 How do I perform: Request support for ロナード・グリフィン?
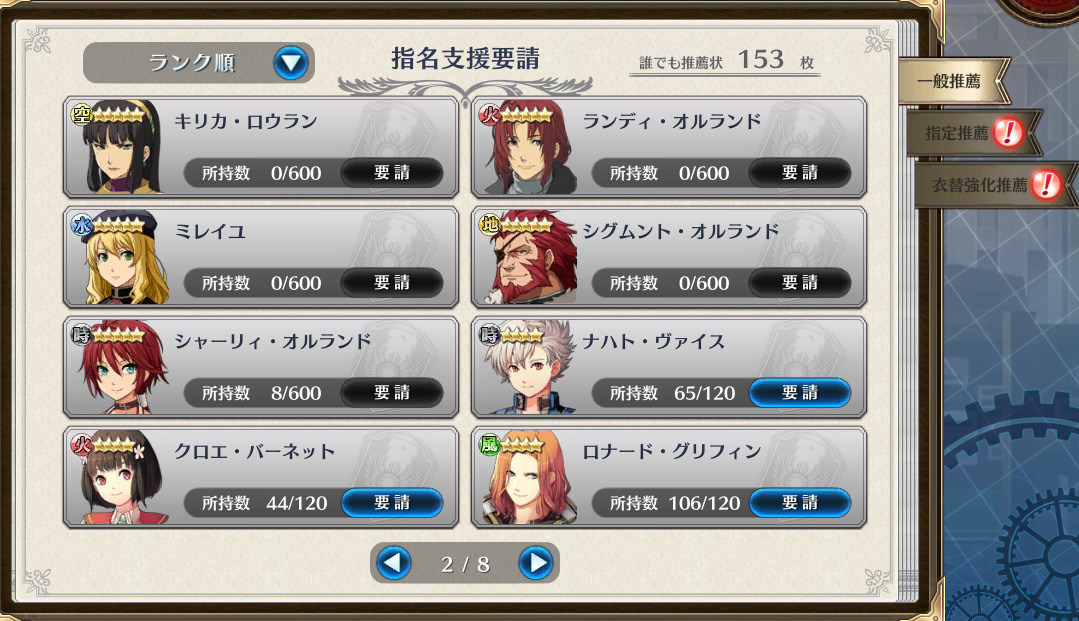click(800, 503)
